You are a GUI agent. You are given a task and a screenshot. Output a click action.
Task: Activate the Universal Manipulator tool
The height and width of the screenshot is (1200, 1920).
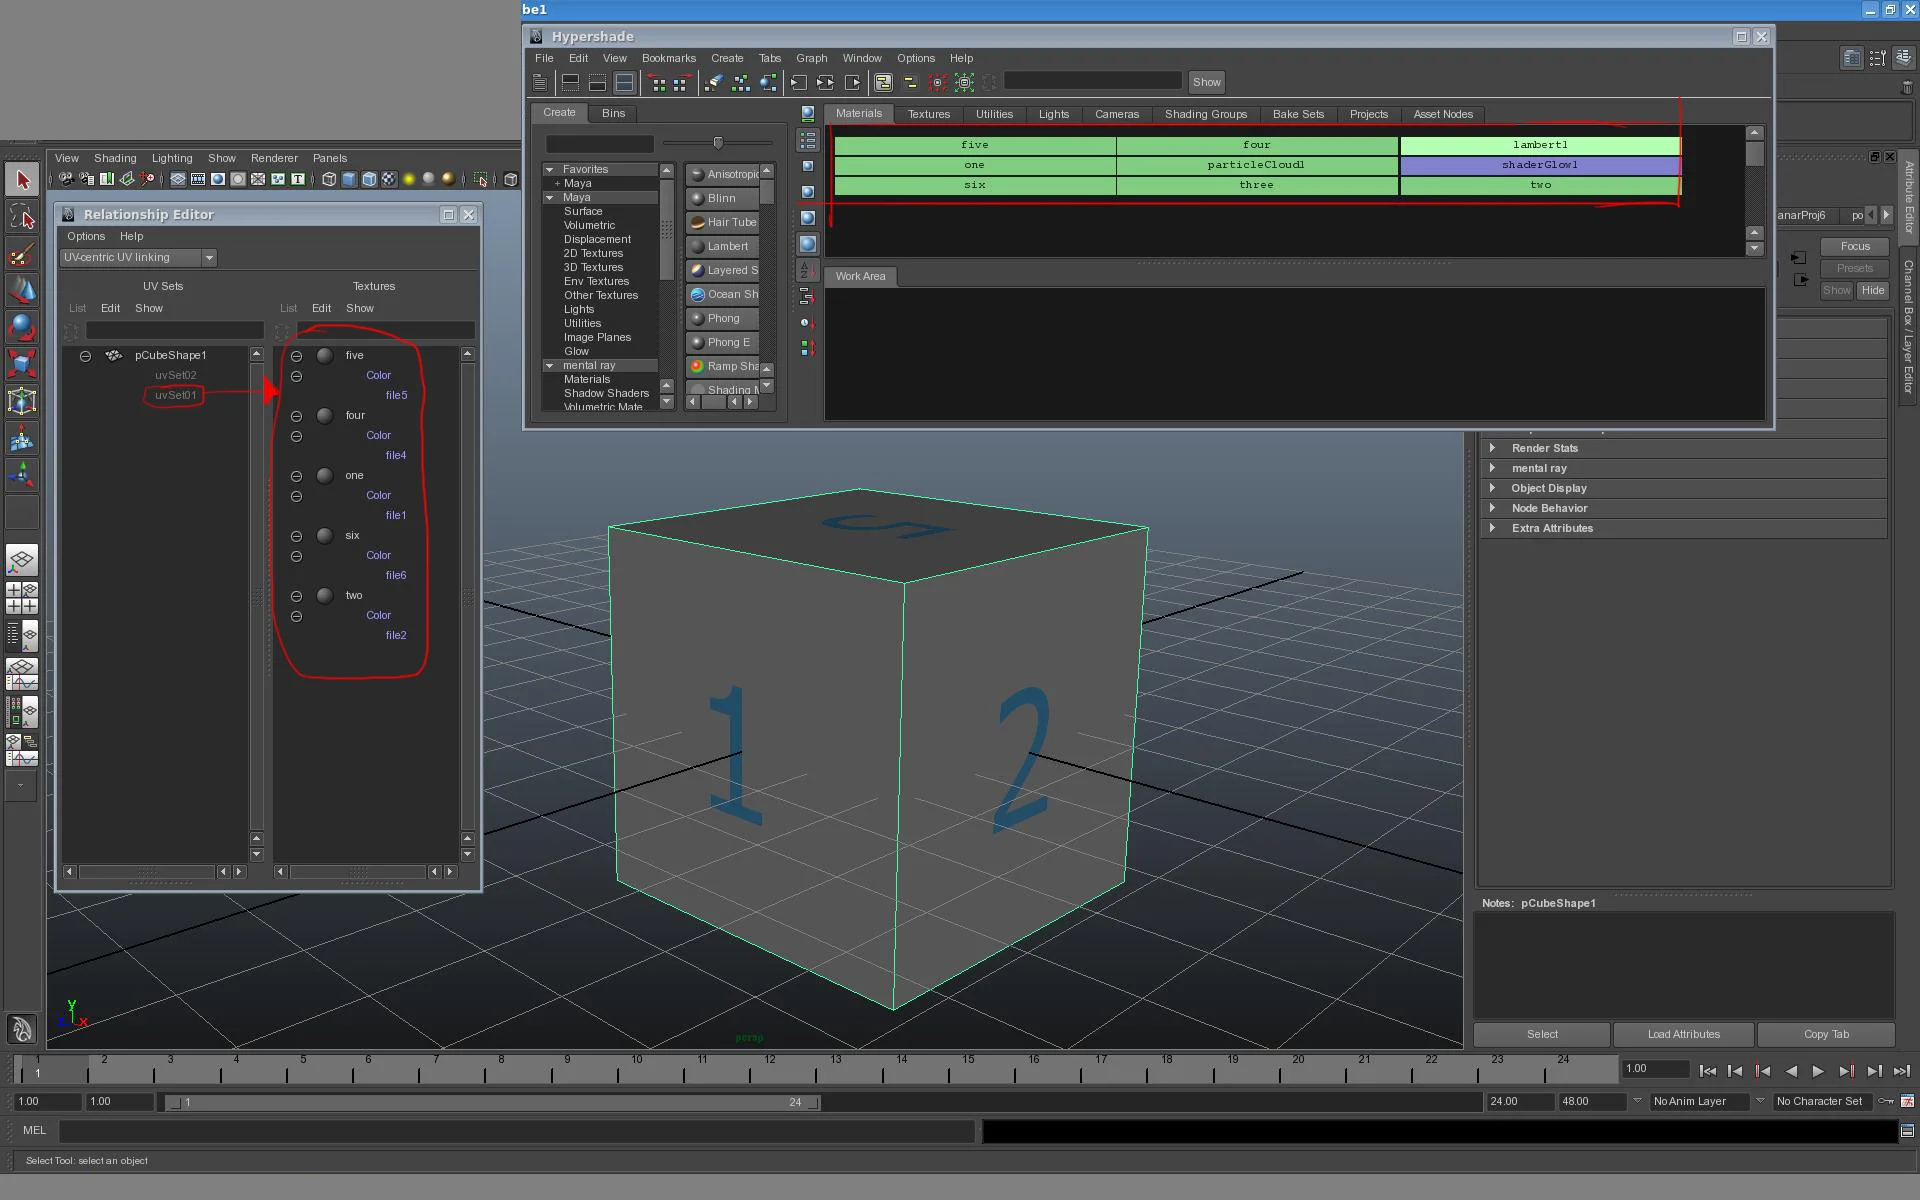point(22,401)
